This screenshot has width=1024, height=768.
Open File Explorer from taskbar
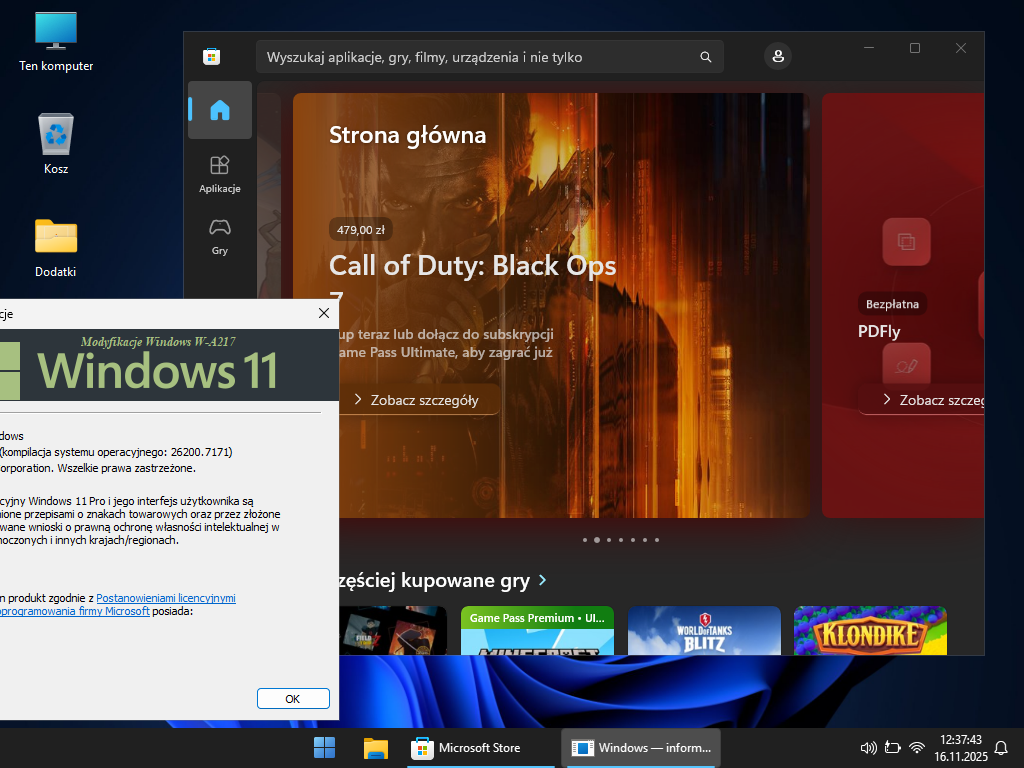coord(375,748)
